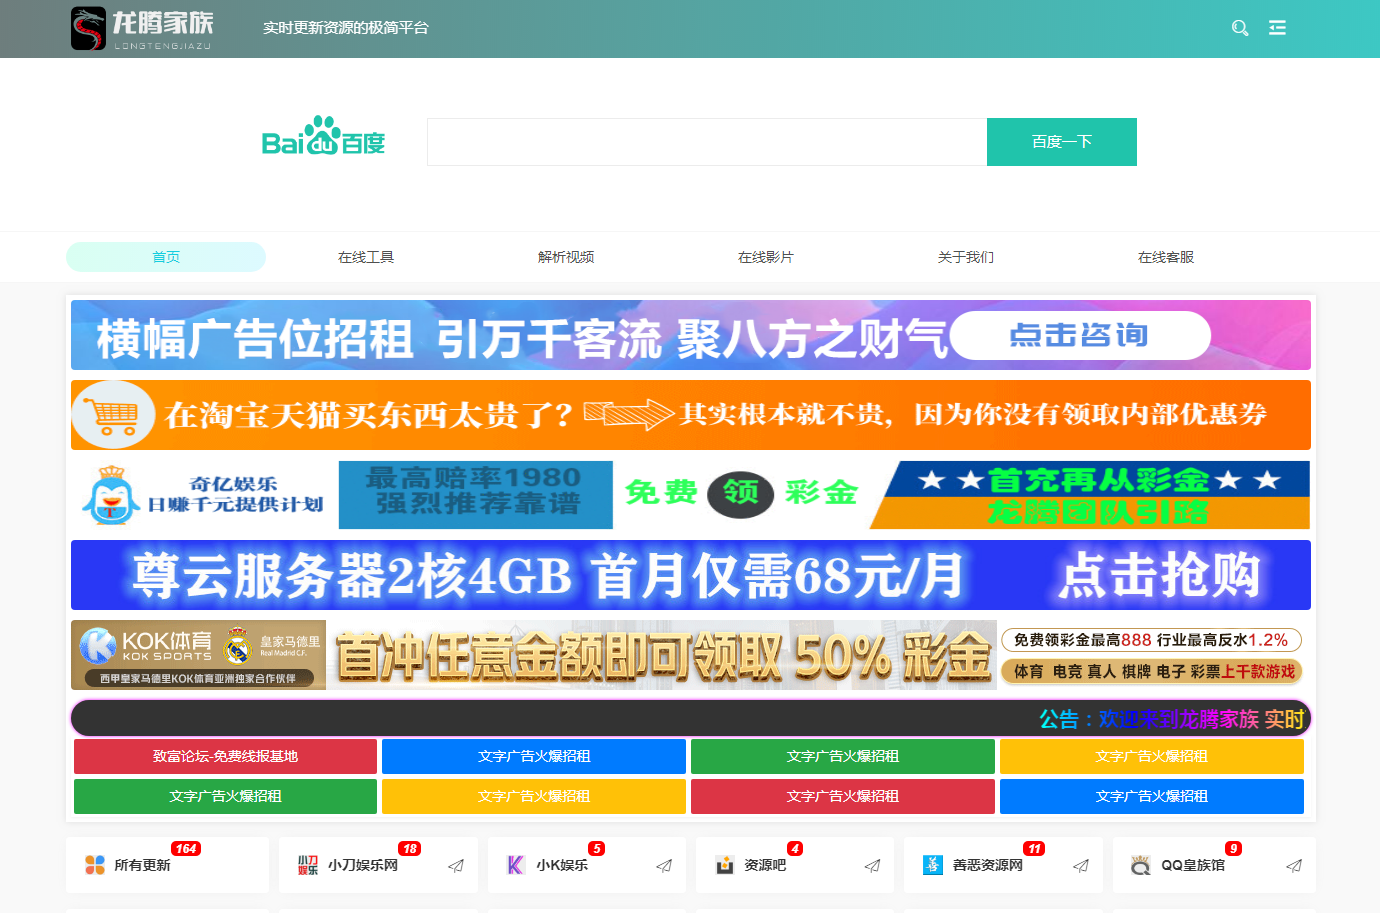Open the 在线工具 navigation tab
1380x913 pixels.
coord(366,257)
